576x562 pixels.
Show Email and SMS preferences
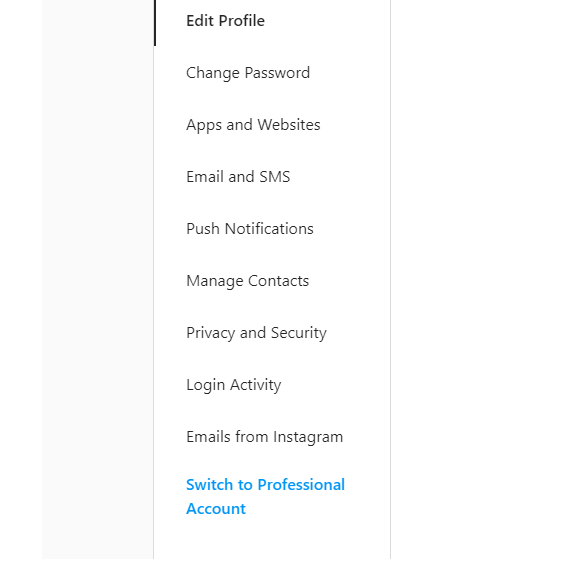click(238, 177)
